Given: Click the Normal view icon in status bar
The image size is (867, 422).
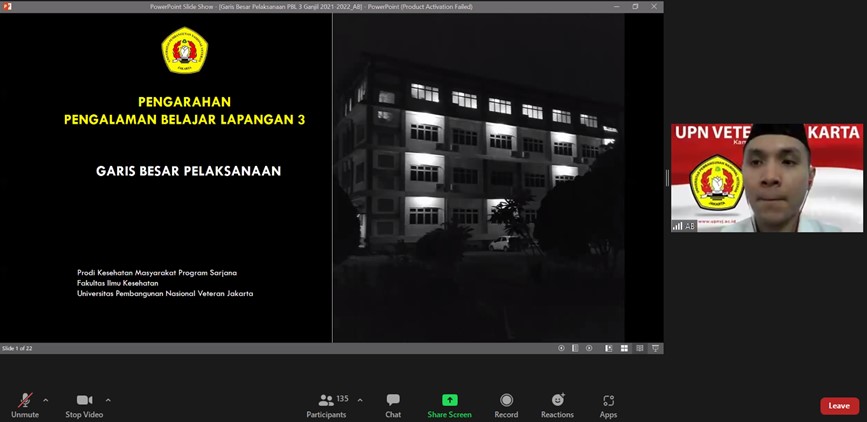Looking at the screenshot, I should coord(610,349).
